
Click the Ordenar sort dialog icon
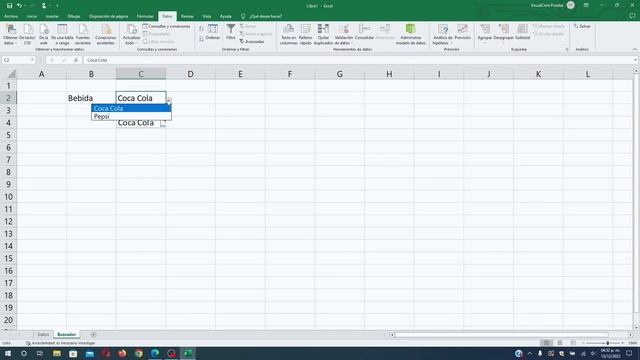click(x=213, y=32)
